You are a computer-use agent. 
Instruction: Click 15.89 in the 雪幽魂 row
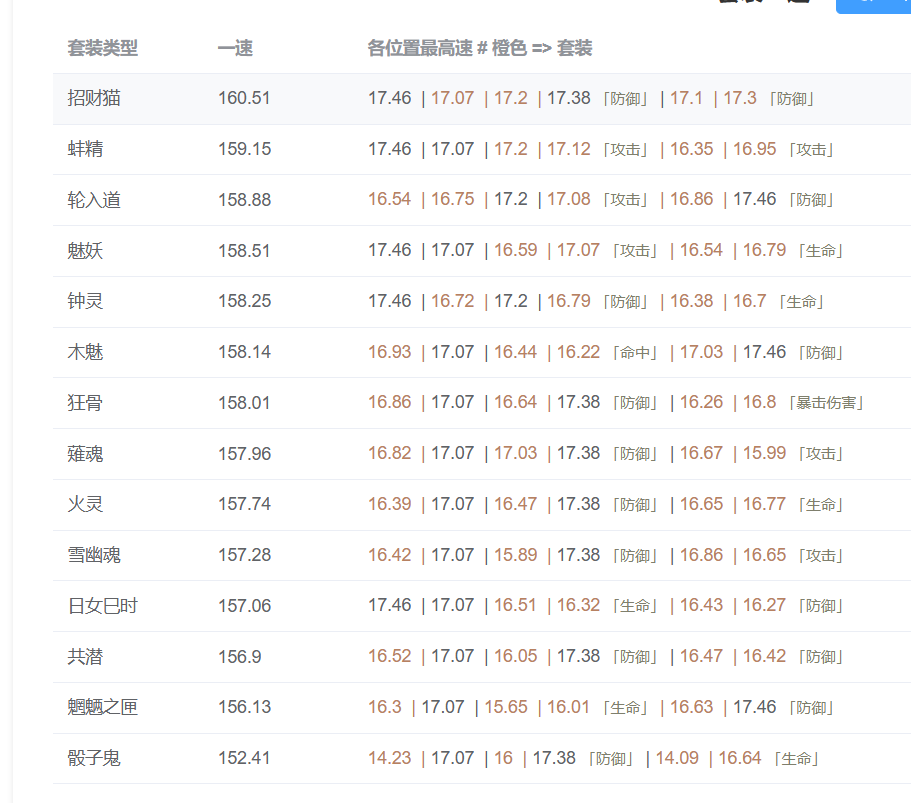click(515, 555)
